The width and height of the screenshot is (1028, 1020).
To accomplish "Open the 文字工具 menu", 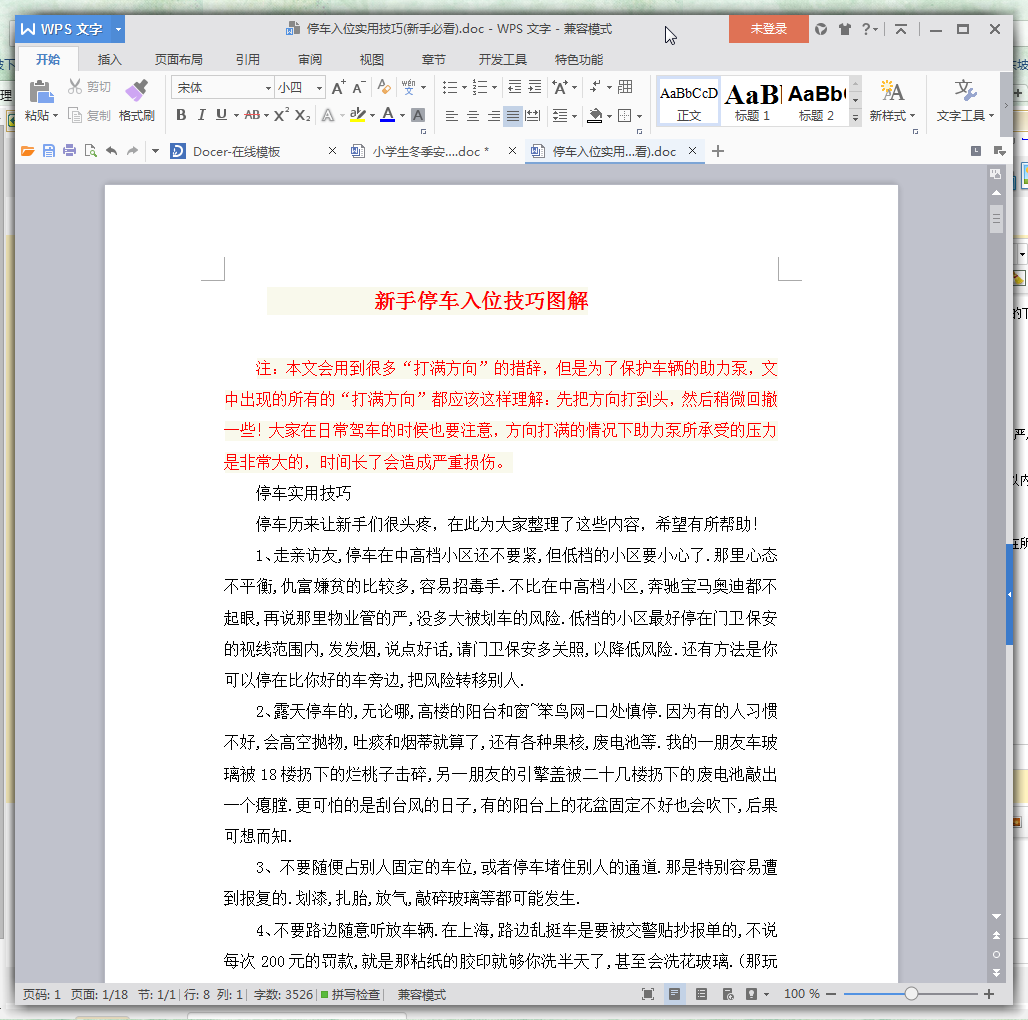I will (x=965, y=102).
